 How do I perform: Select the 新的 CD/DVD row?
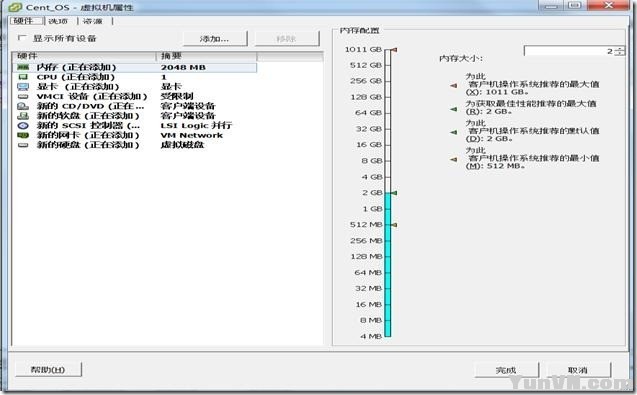click(135, 106)
